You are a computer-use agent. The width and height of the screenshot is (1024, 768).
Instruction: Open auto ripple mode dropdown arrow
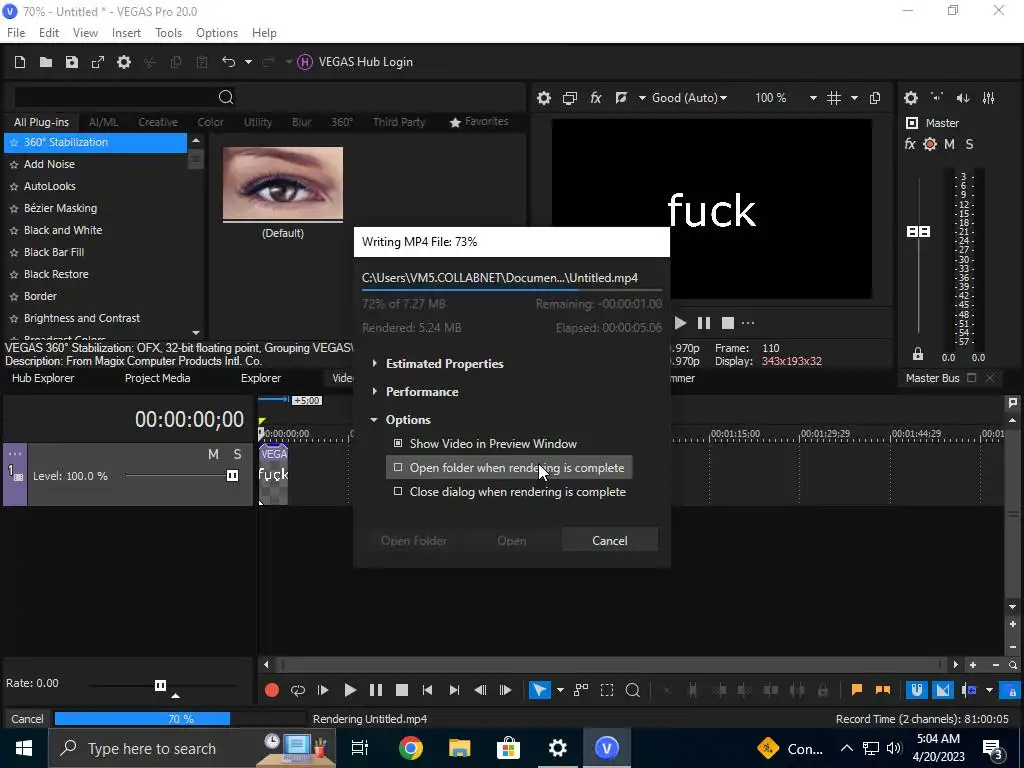989,690
